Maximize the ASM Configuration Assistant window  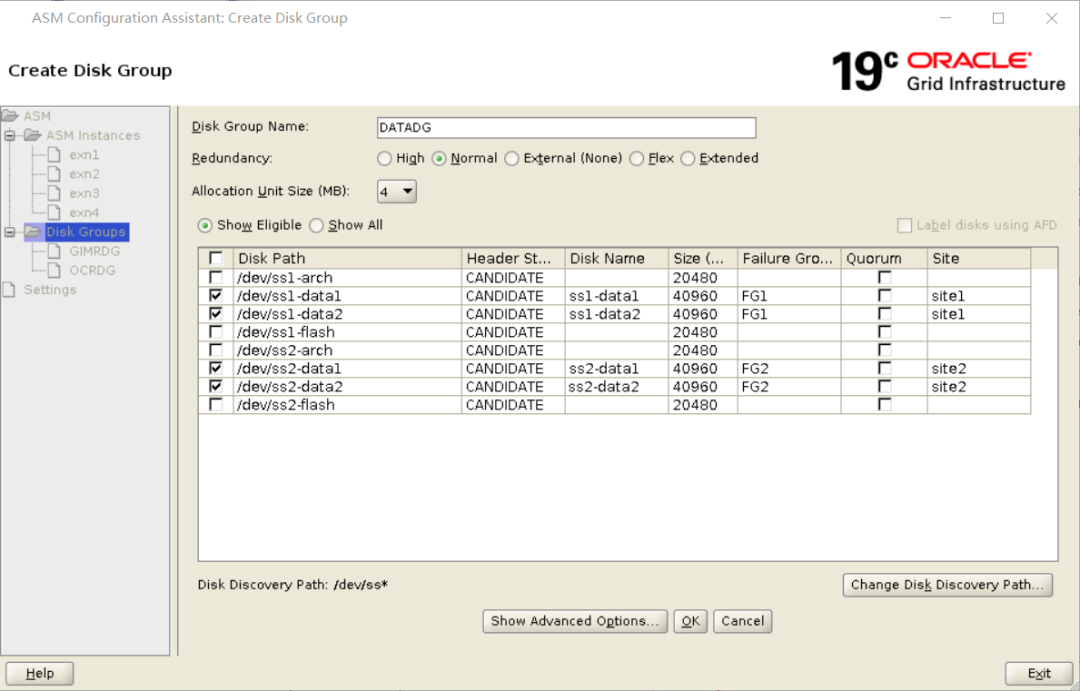(998, 19)
